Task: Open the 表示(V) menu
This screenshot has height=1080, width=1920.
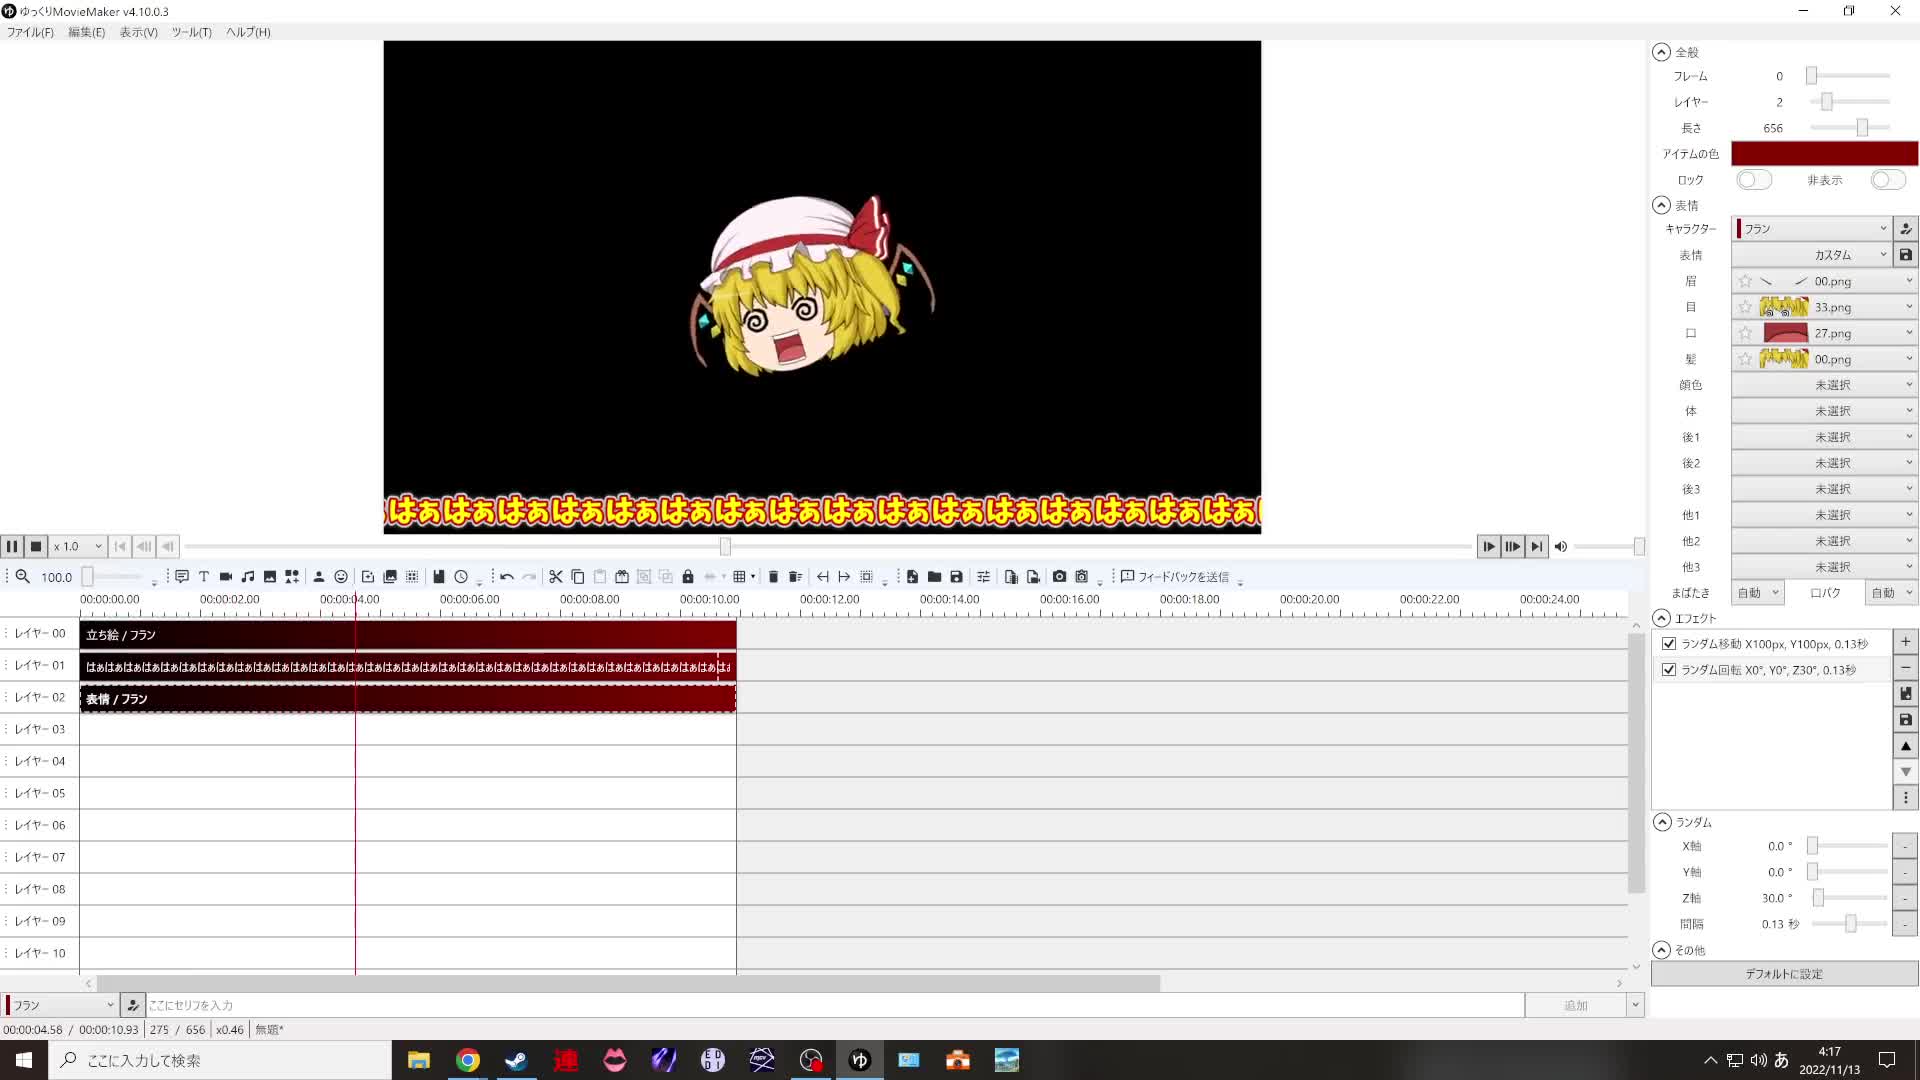Action: (138, 32)
